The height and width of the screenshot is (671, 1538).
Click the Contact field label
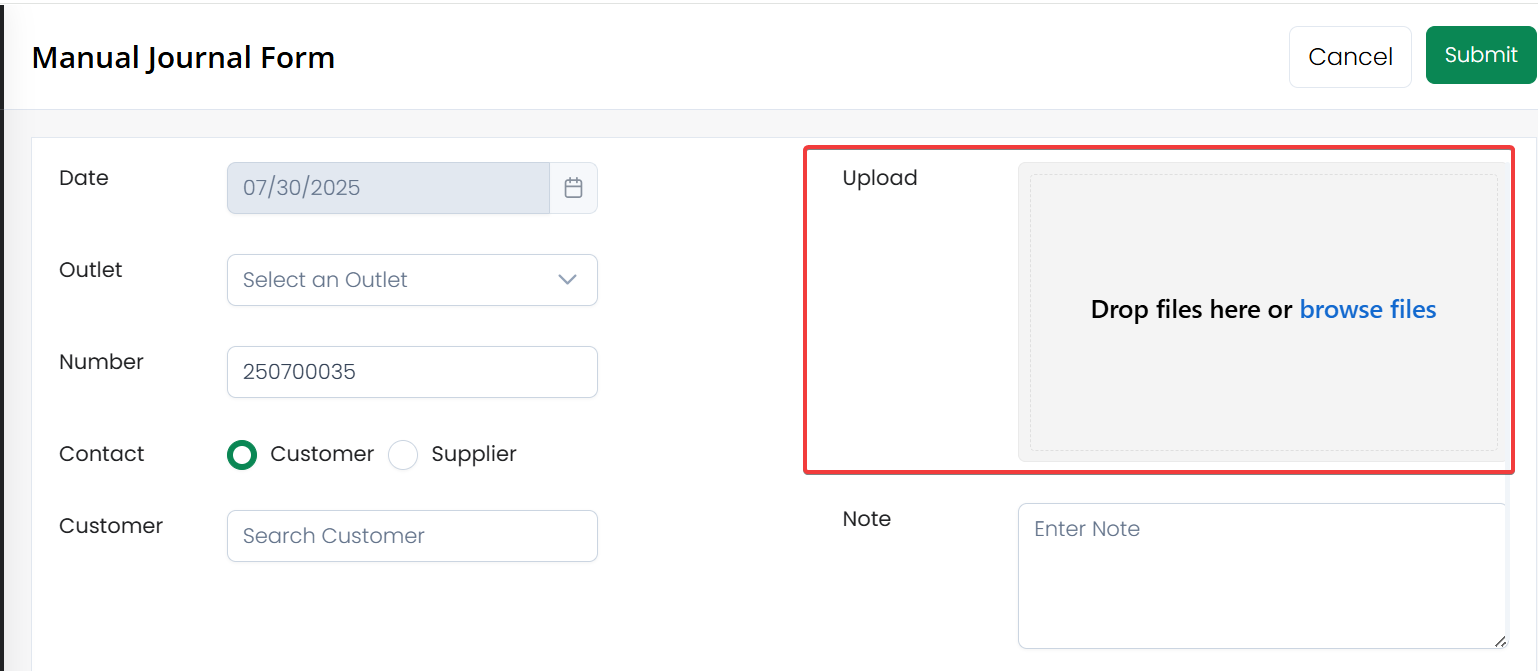click(x=101, y=454)
